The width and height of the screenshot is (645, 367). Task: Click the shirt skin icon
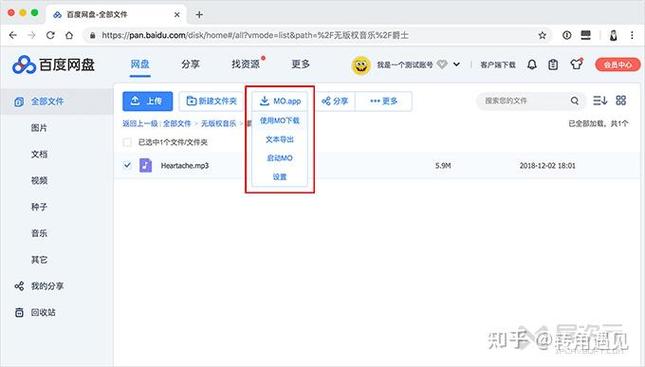(x=576, y=64)
